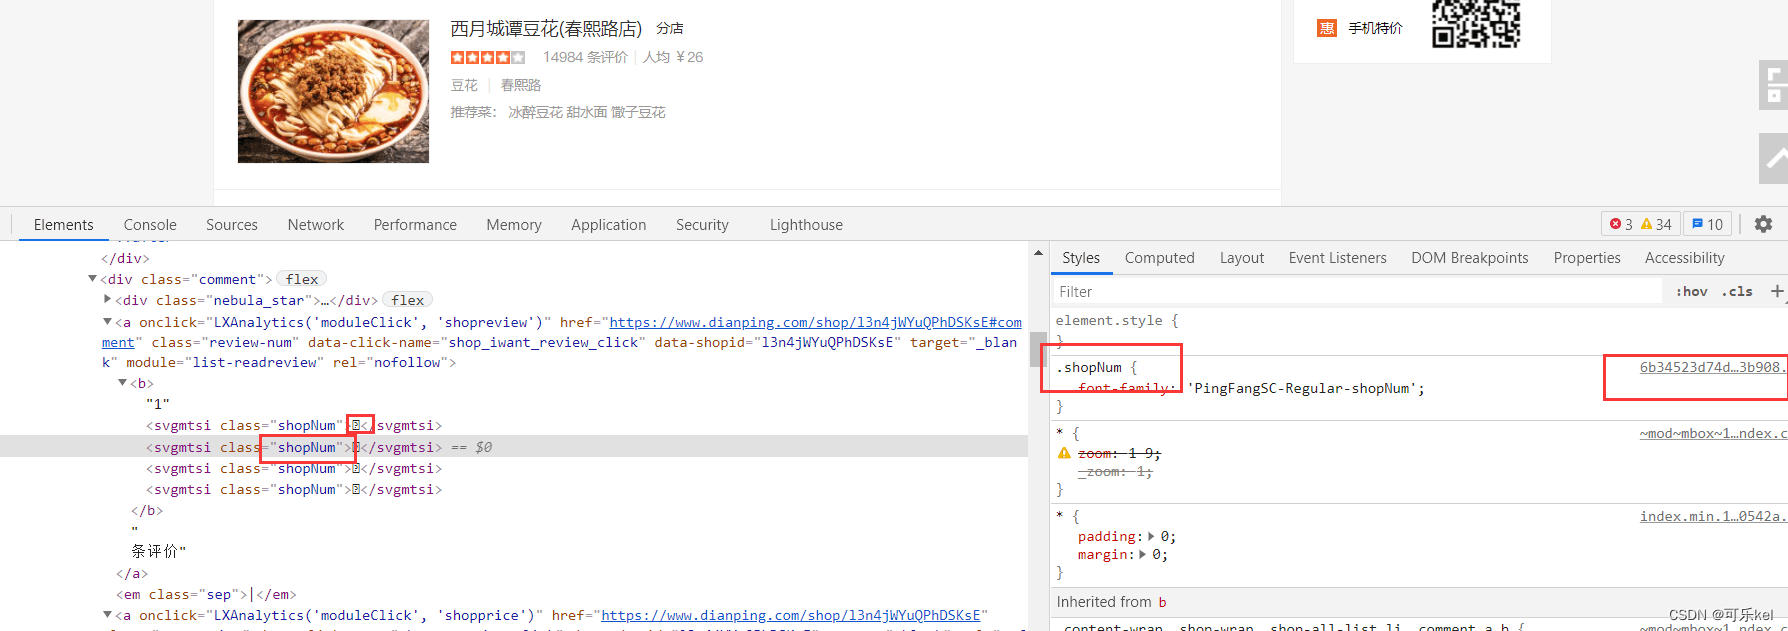1788x631 pixels.
Task: Open the Application tab
Action: [x=609, y=225]
